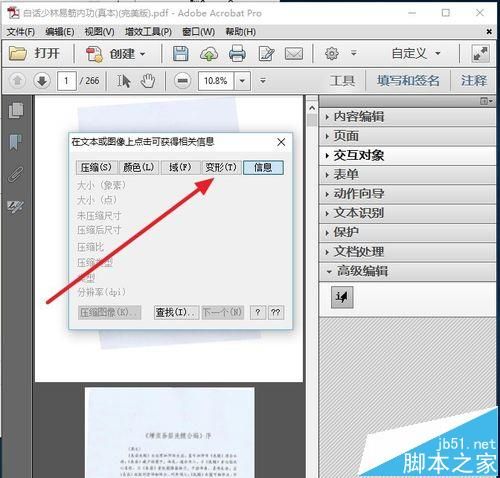The width and height of the screenshot is (500, 478).
Task: Open the zoom percentage dropdown
Action: click(242, 81)
